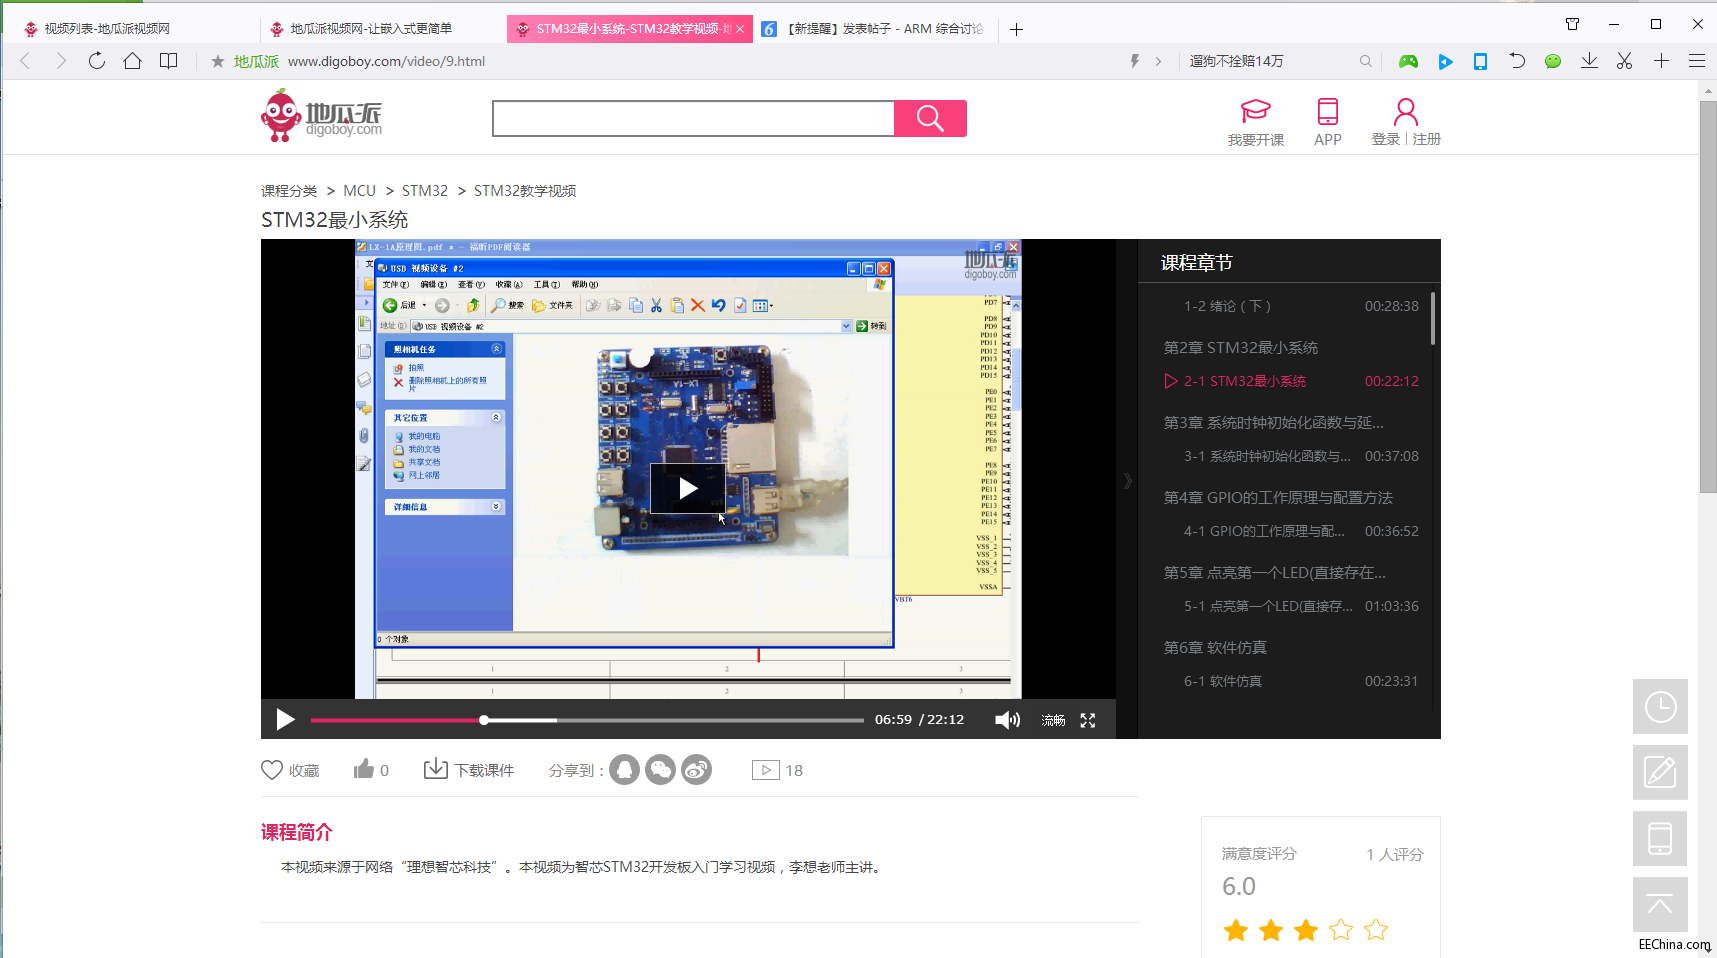
Task: Collapse chapter panel with side arrow
Action: coord(1127,481)
